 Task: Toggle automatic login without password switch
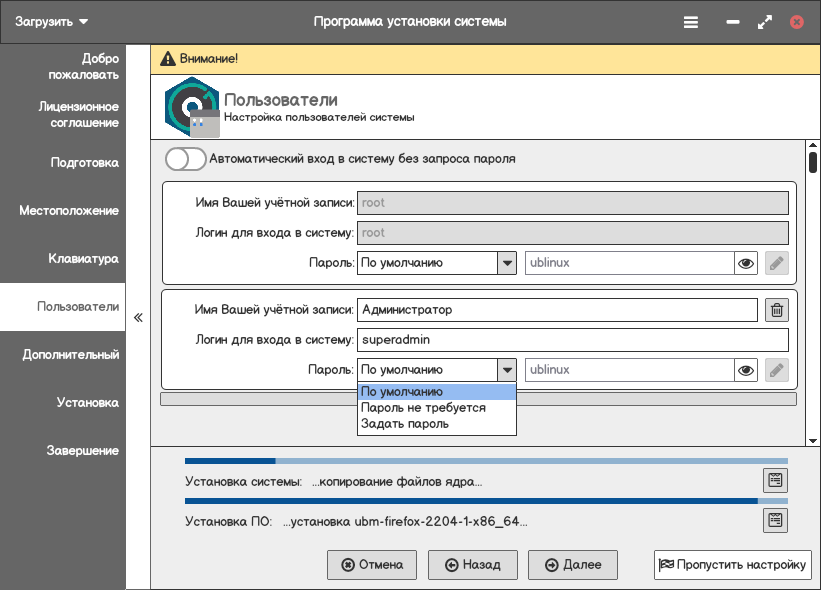pos(186,159)
